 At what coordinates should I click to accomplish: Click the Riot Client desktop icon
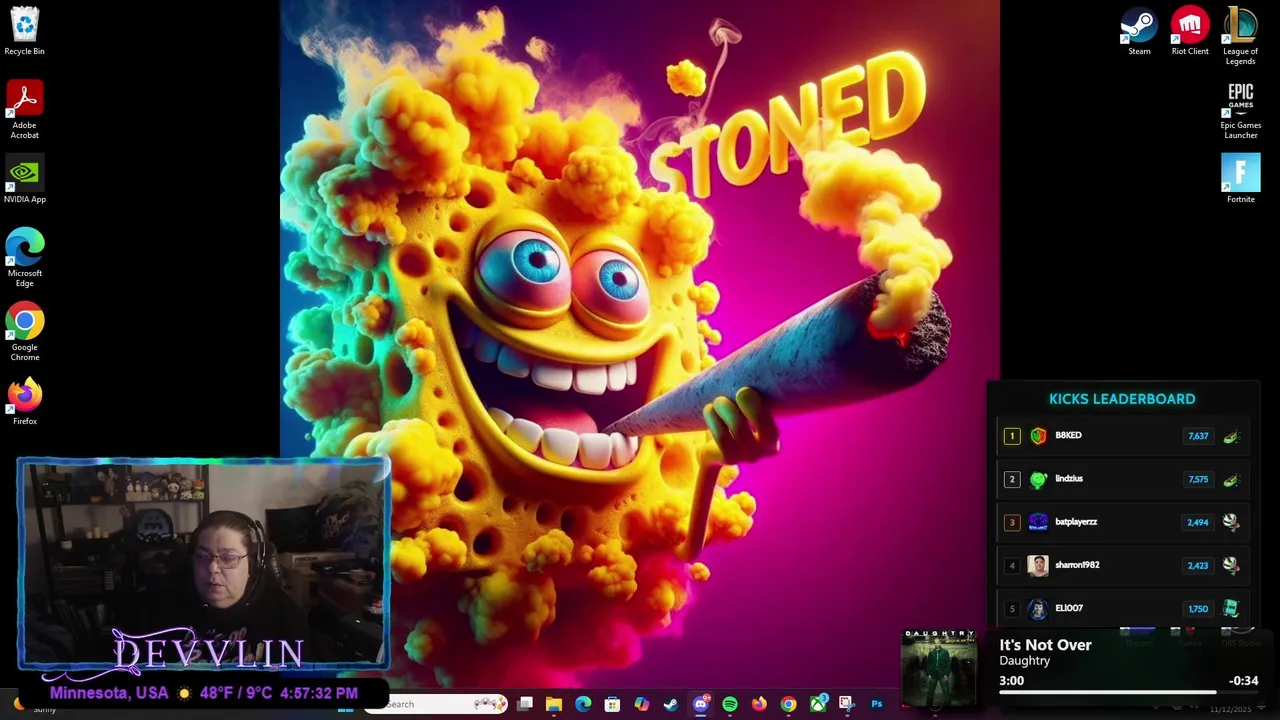click(1190, 30)
